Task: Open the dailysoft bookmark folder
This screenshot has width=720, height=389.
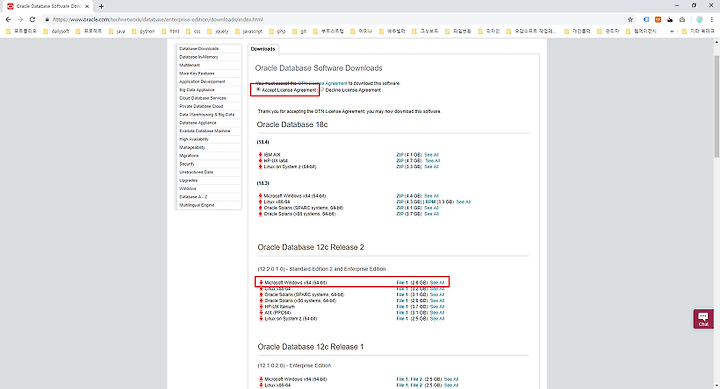Action: pyautogui.click(x=56, y=31)
